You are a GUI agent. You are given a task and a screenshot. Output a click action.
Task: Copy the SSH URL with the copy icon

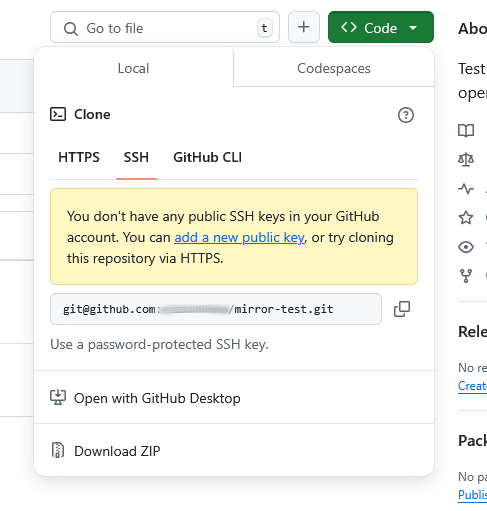[x=402, y=309]
